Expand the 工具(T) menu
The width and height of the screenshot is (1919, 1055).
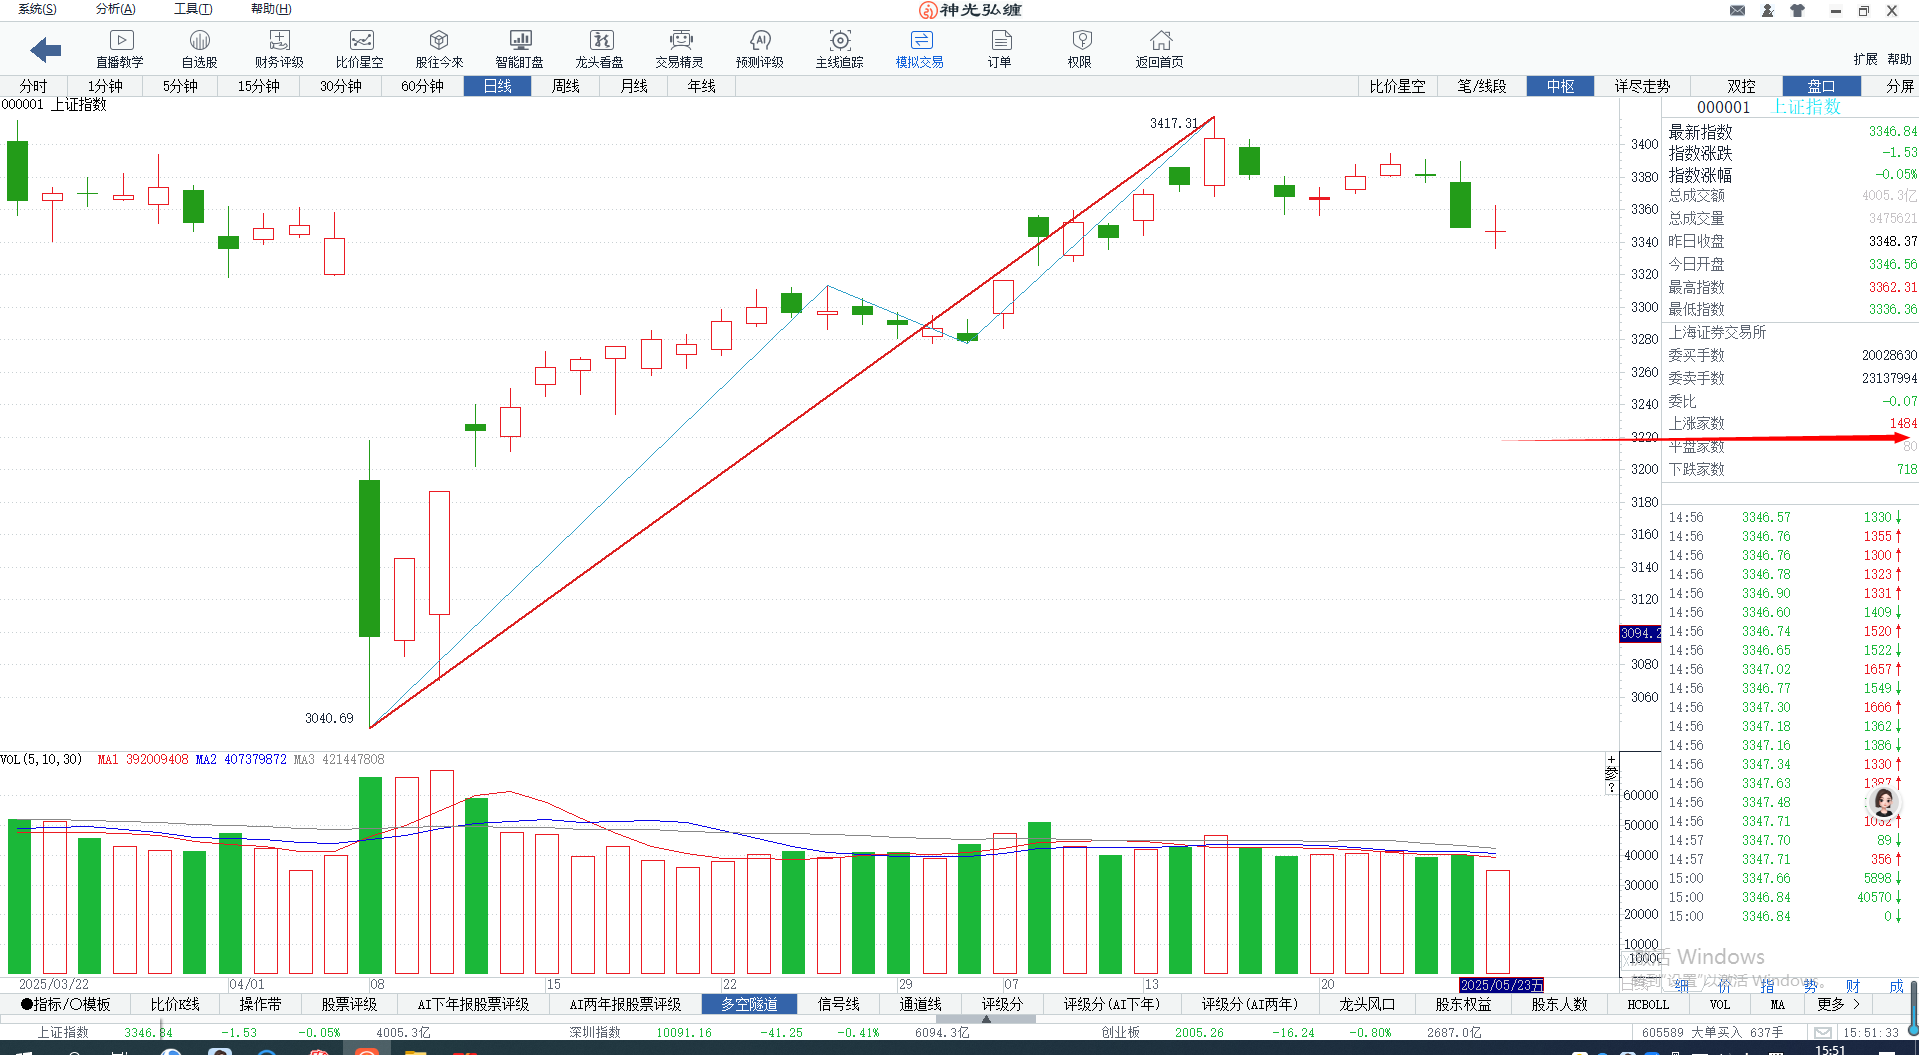click(193, 9)
